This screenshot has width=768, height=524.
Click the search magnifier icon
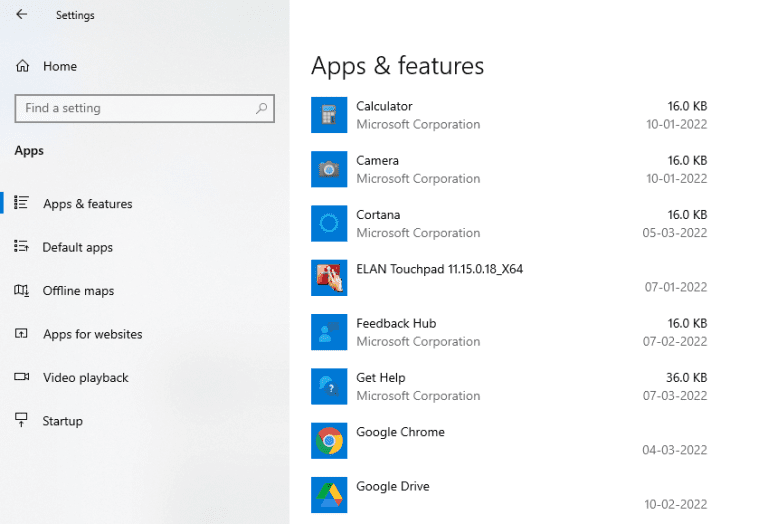pyautogui.click(x=261, y=108)
